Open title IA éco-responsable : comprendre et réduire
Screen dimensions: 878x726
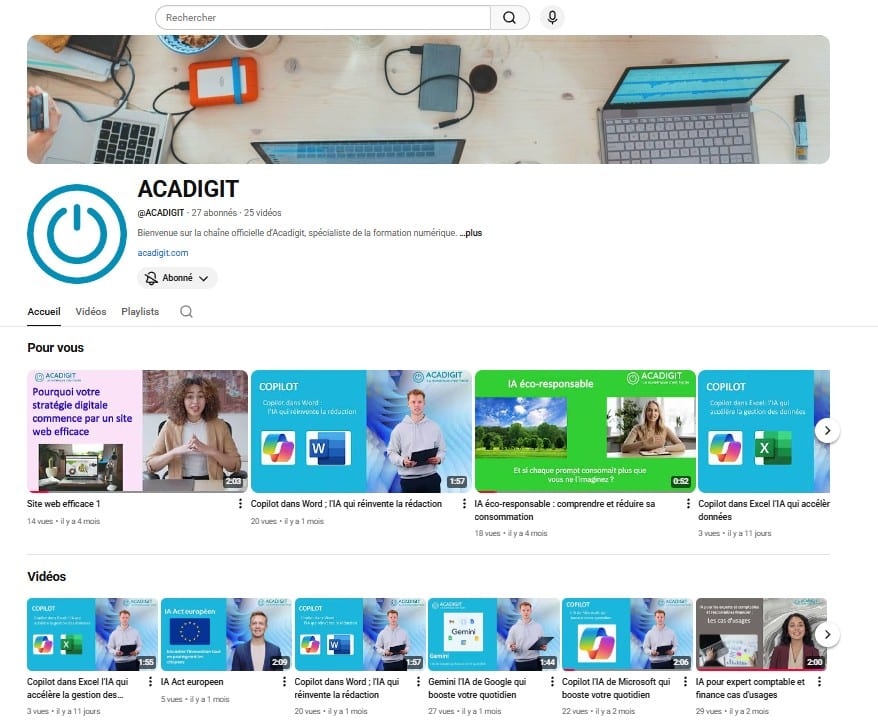564,510
